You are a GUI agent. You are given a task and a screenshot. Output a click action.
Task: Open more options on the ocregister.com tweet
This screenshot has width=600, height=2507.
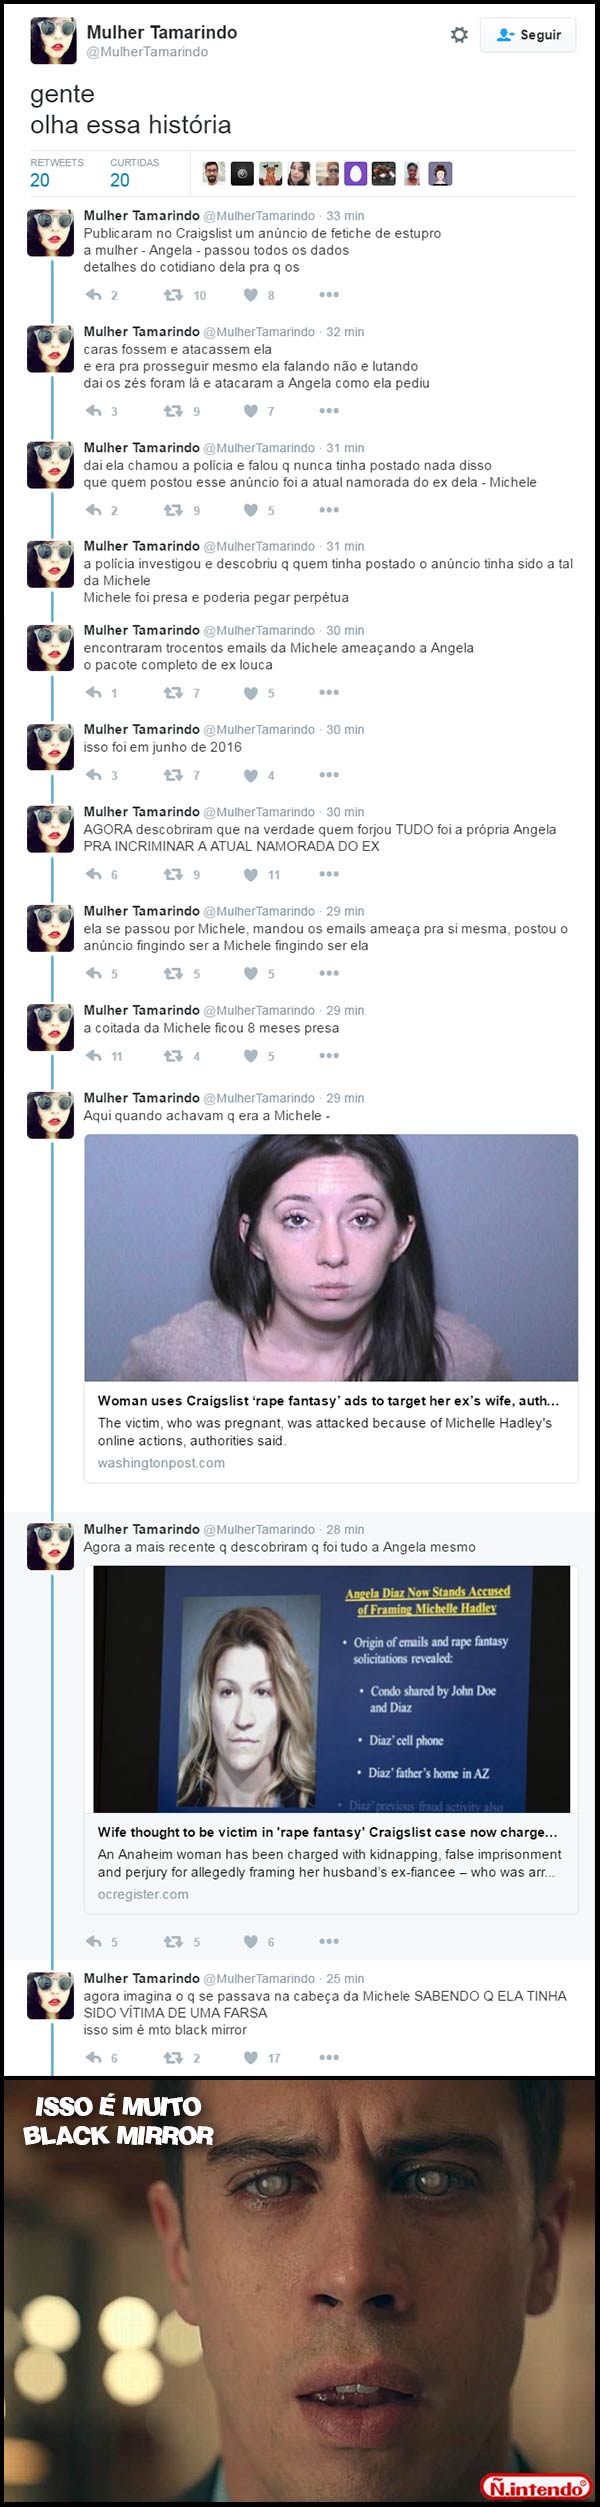[x=329, y=1941]
